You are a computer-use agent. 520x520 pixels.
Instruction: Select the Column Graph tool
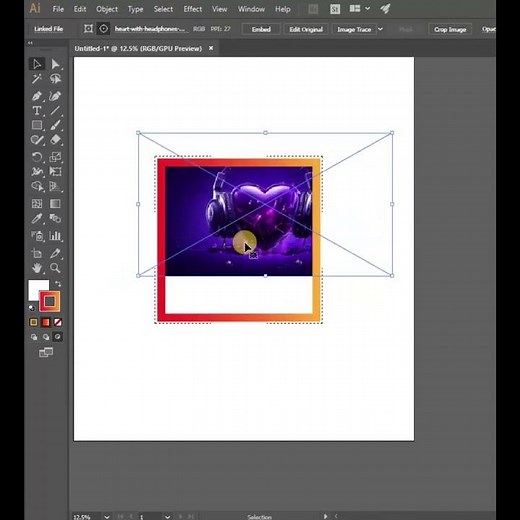pos(55,236)
